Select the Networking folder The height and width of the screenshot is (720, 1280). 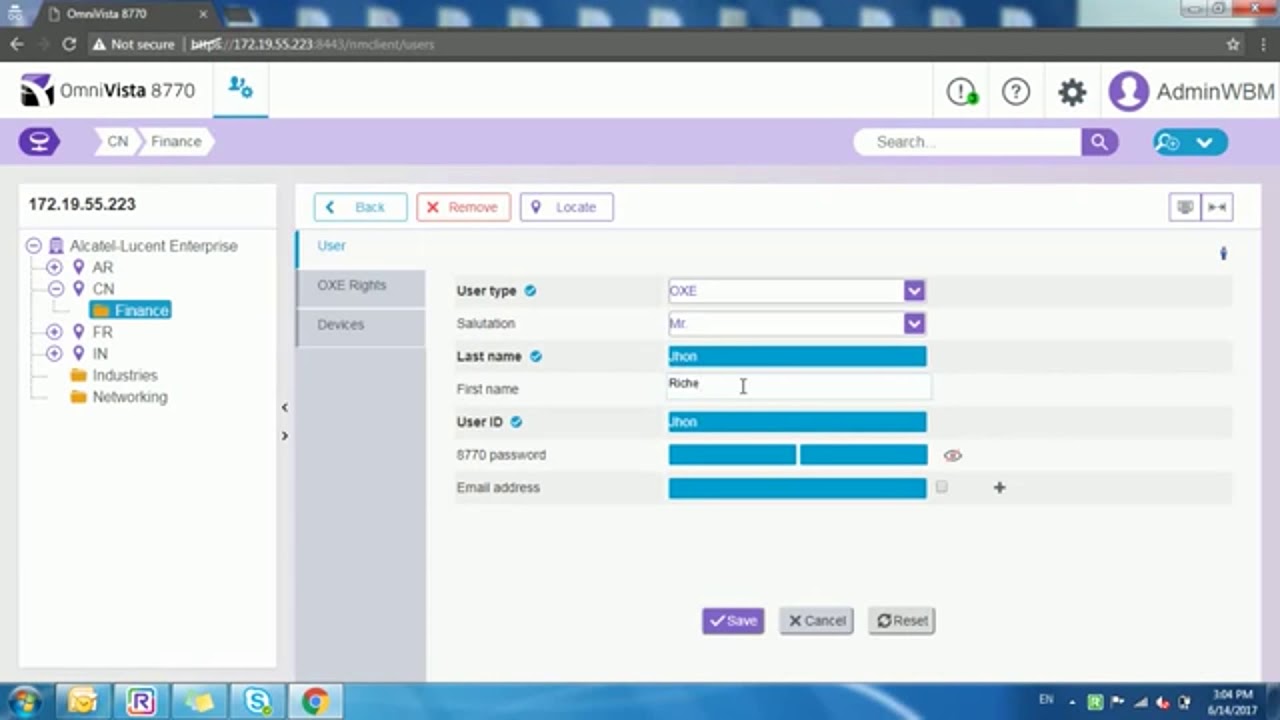coord(130,397)
